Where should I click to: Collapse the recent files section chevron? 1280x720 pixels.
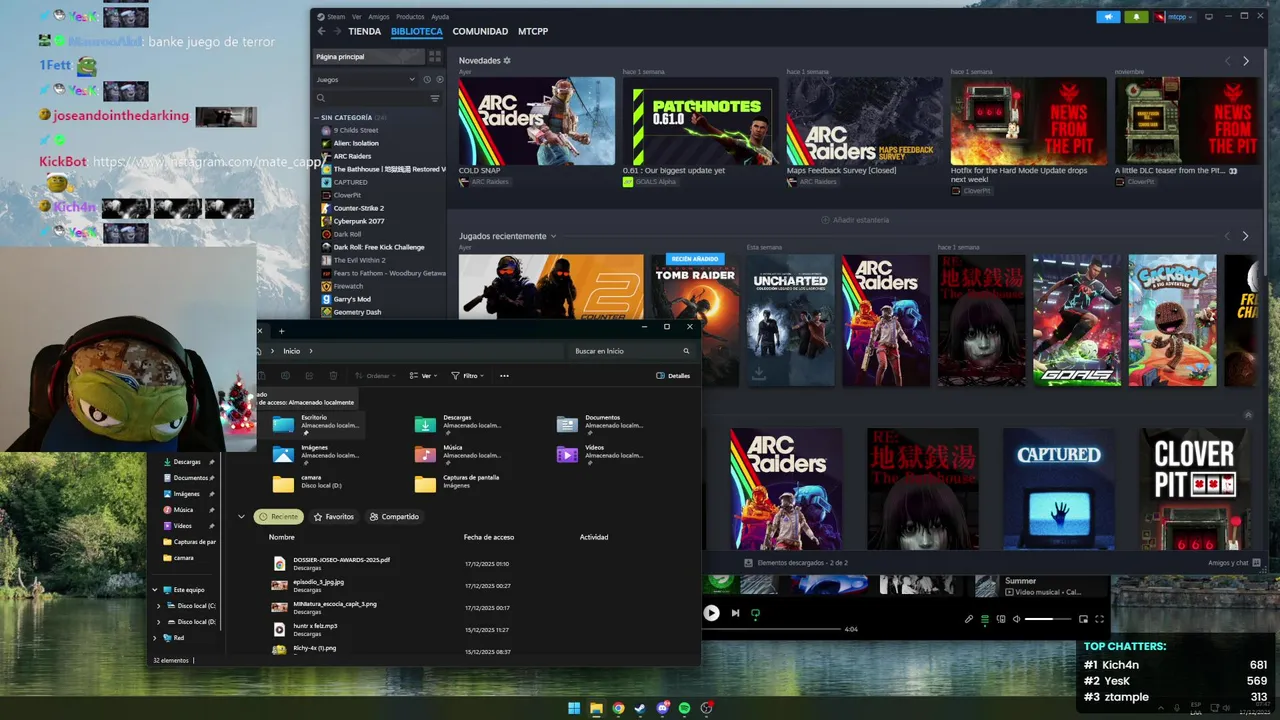tap(241, 517)
